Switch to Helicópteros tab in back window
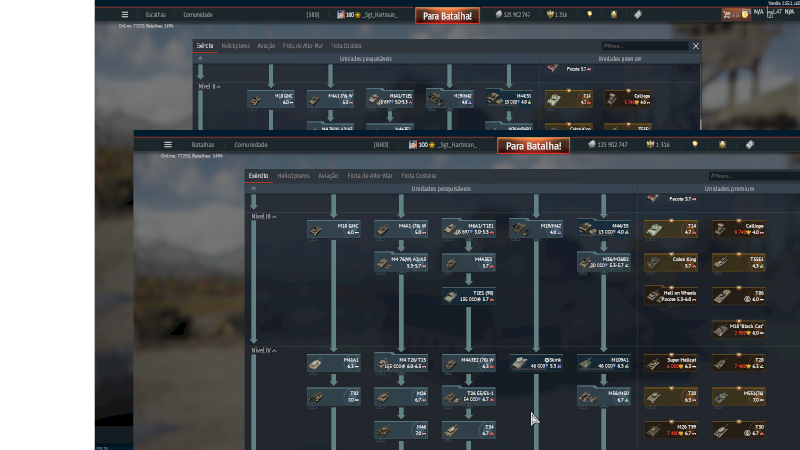 tap(236, 46)
